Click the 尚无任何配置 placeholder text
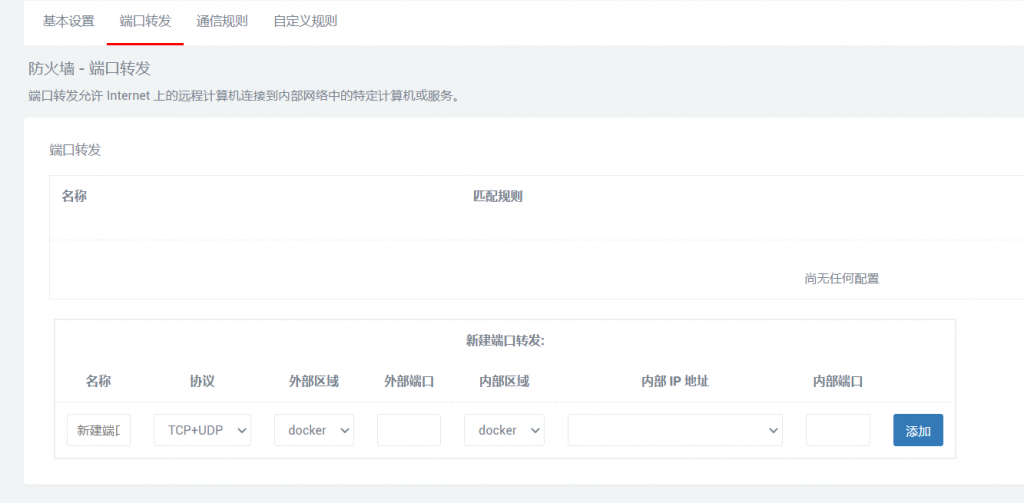 pos(841,279)
